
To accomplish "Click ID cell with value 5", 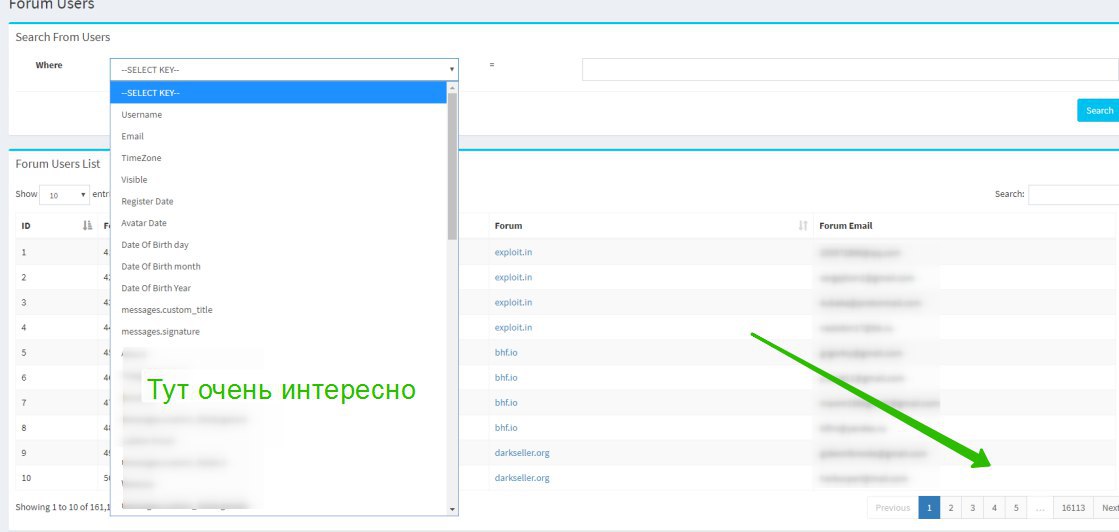I will tap(56, 353).
